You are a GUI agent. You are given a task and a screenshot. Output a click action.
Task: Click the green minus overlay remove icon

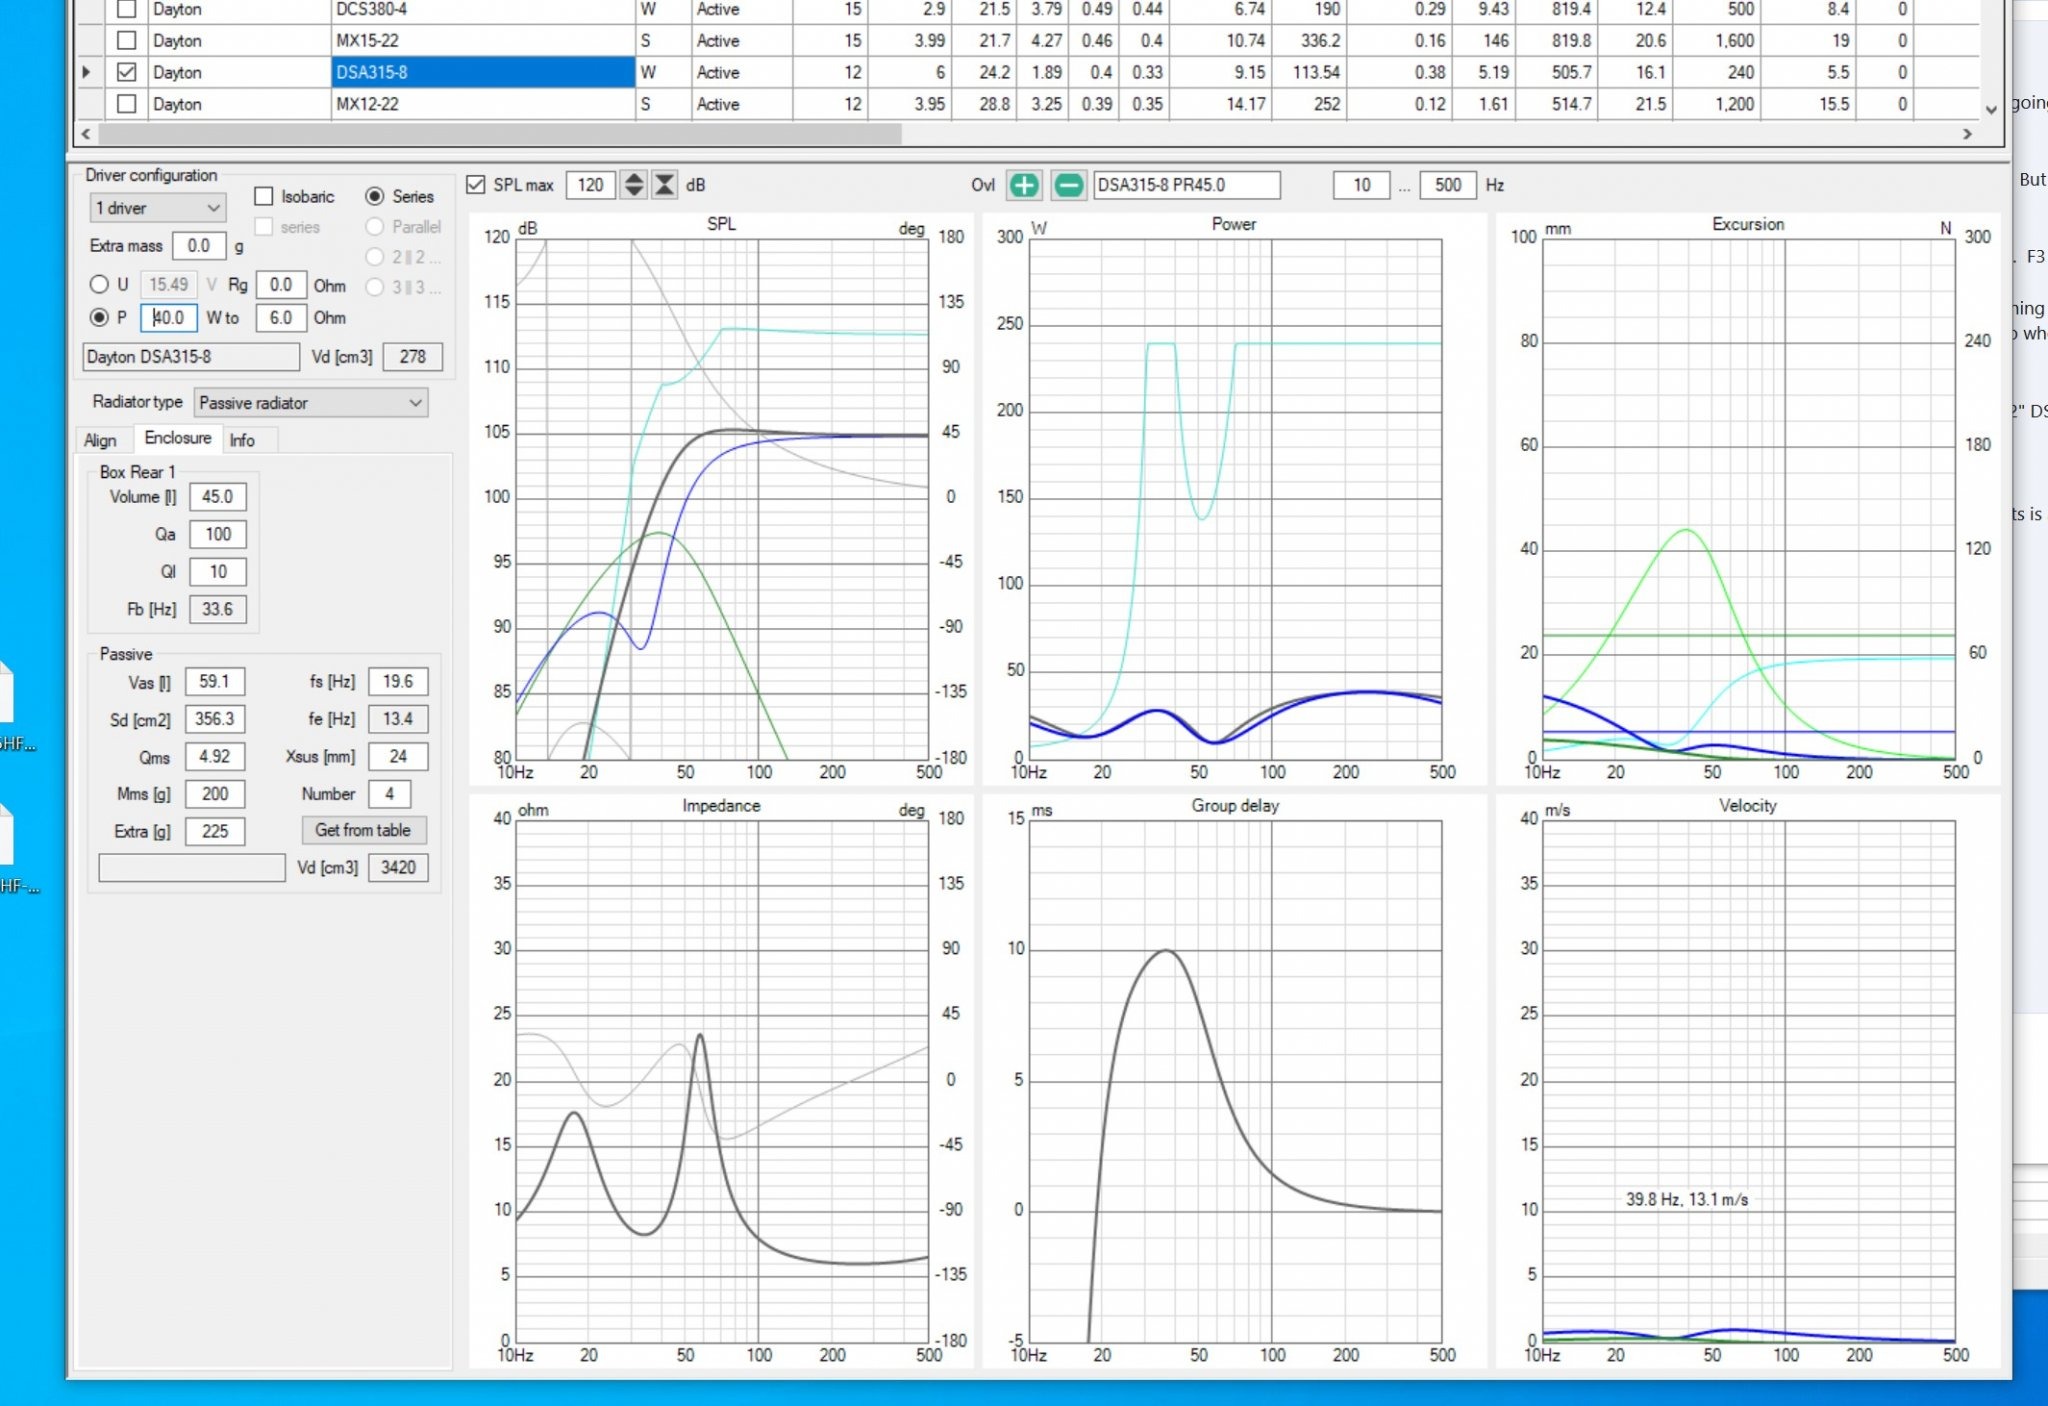pos(1068,185)
